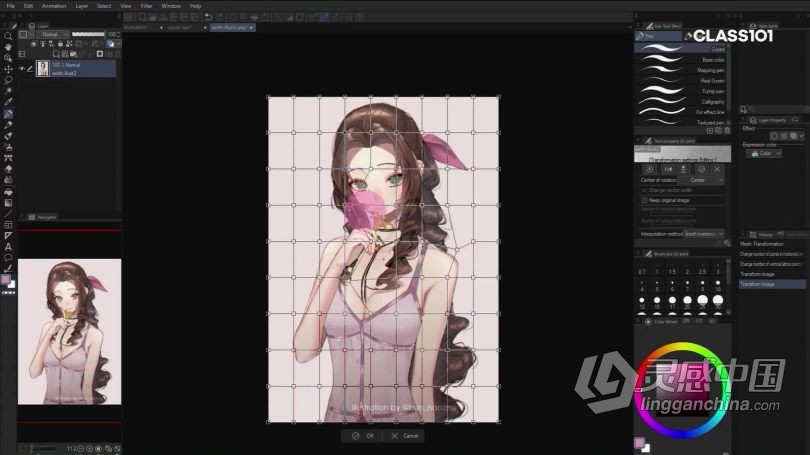Select the Airbrush tool
810x455 pixels.
tap(8, 147)
